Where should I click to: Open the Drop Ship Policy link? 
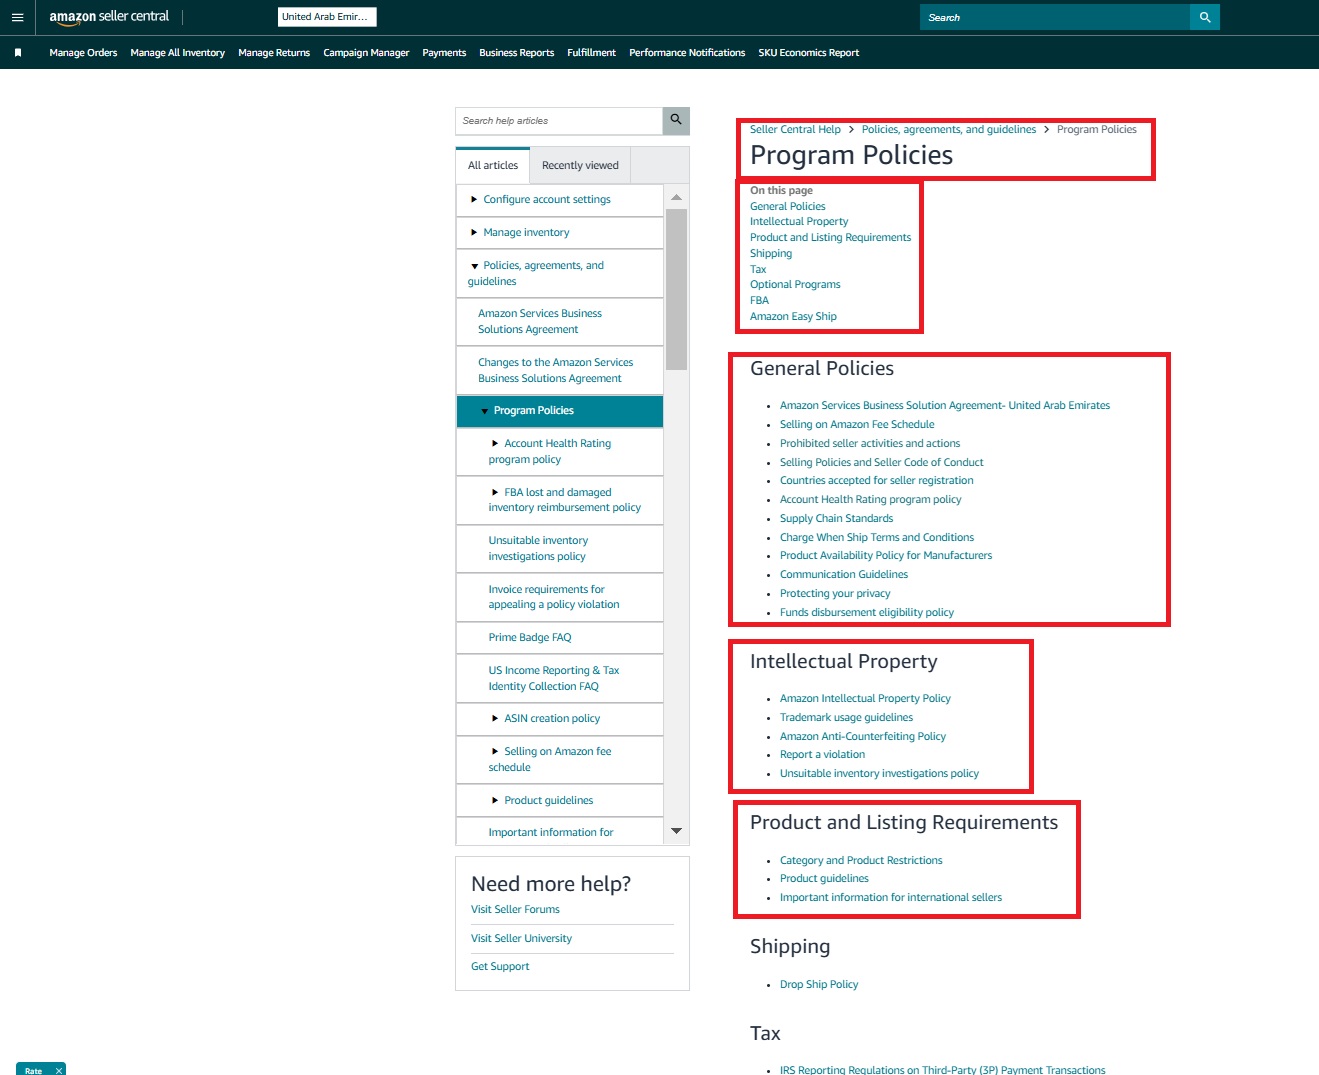tap(819, 985)
